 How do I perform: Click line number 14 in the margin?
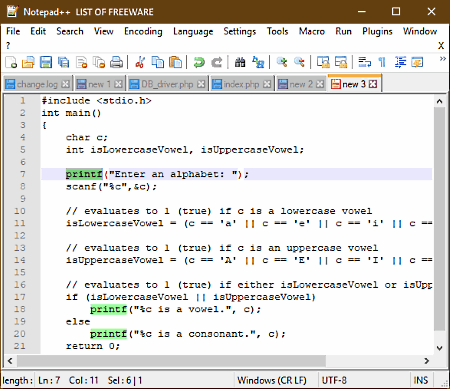coord(20,260)
